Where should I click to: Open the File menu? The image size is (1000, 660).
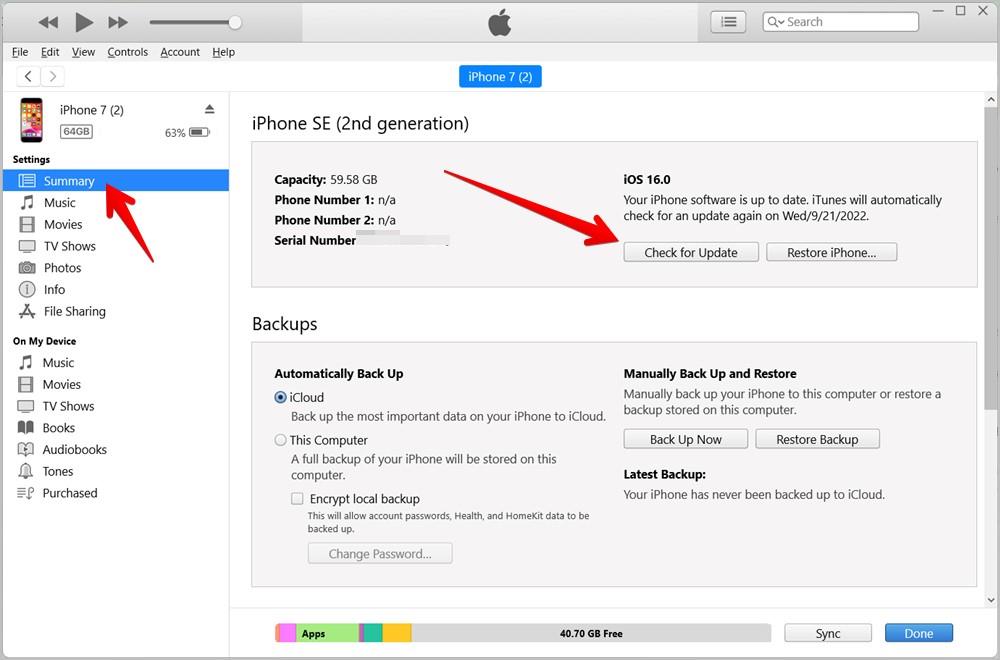20,52
